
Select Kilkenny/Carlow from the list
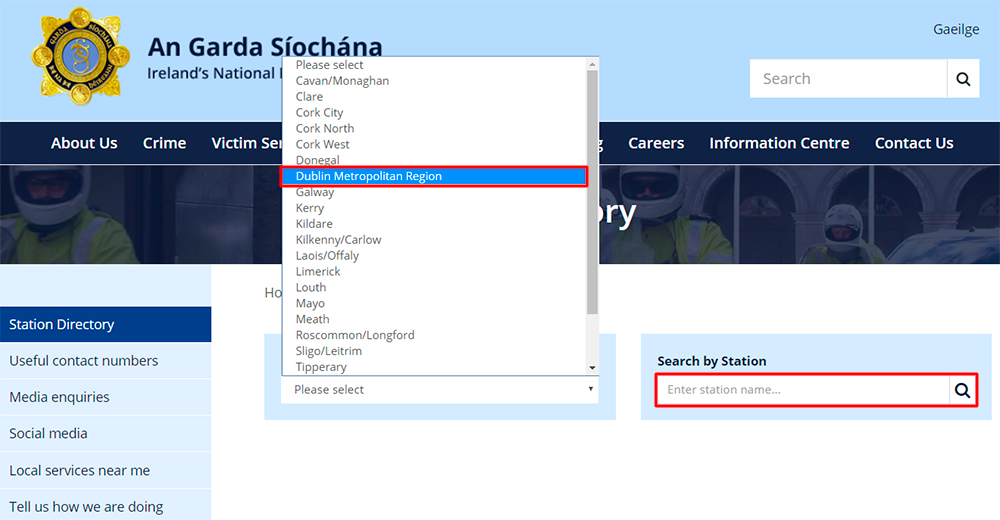[x=434, y=240]
